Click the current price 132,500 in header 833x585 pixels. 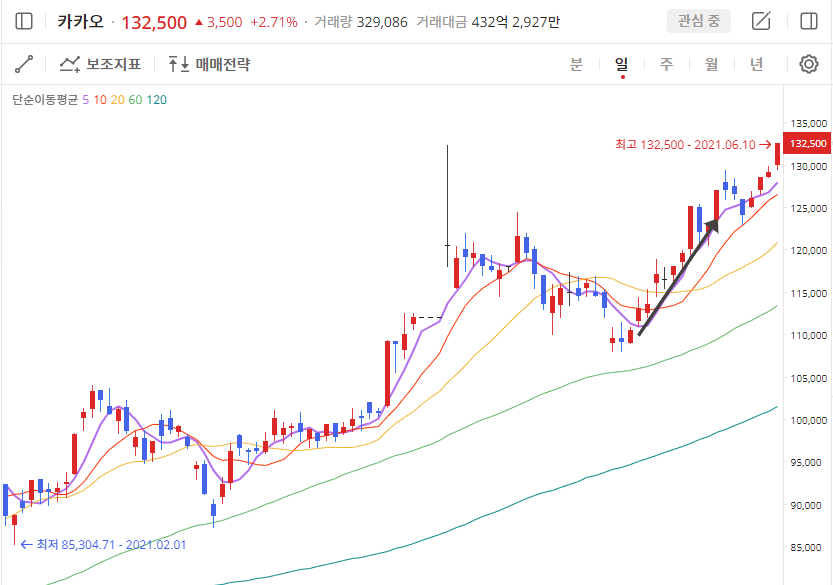[x=154, y=22]
